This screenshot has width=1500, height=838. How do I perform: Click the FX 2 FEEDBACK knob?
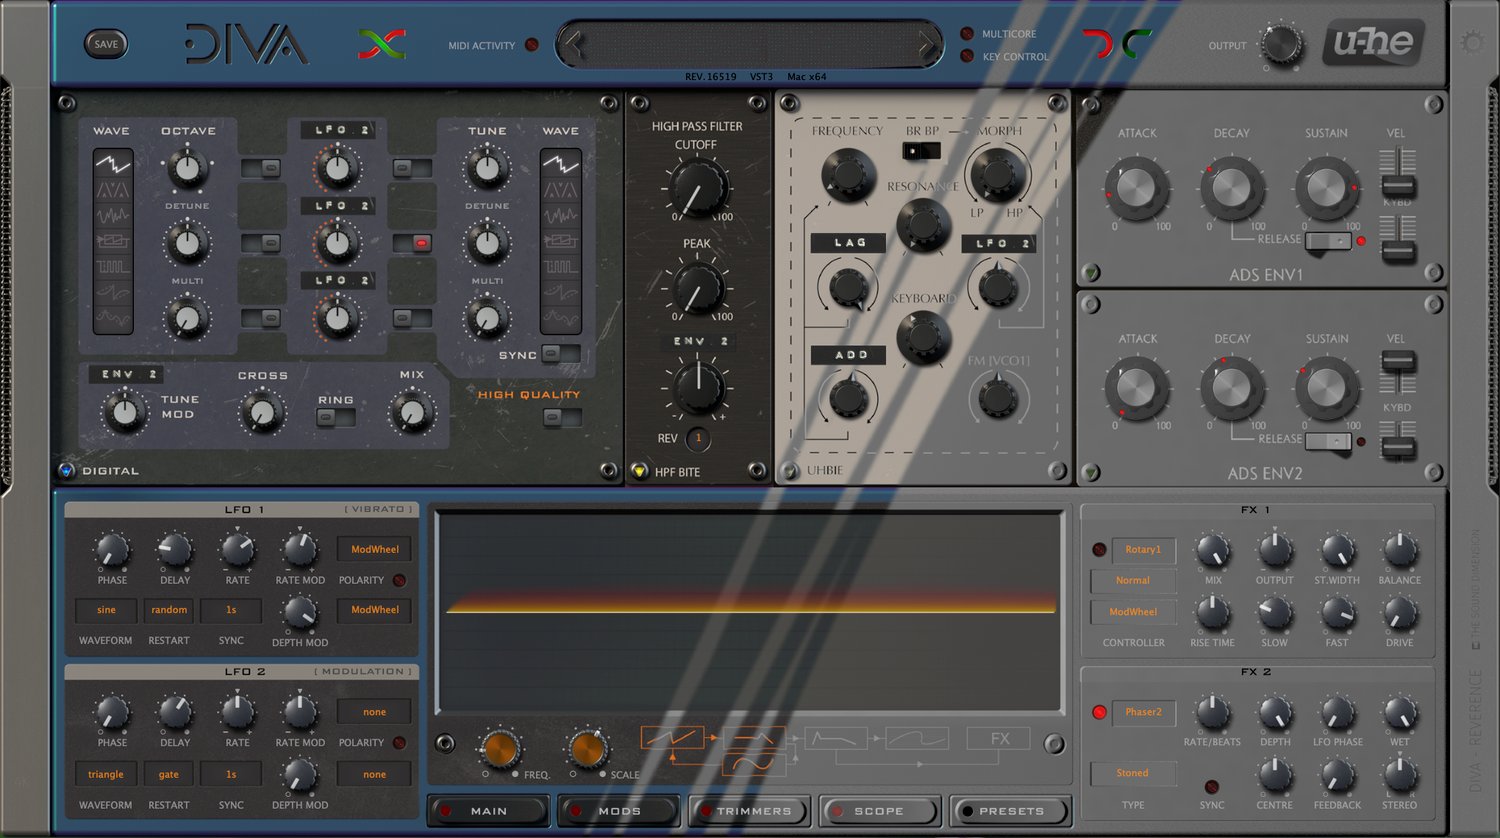pos(1337,774)
